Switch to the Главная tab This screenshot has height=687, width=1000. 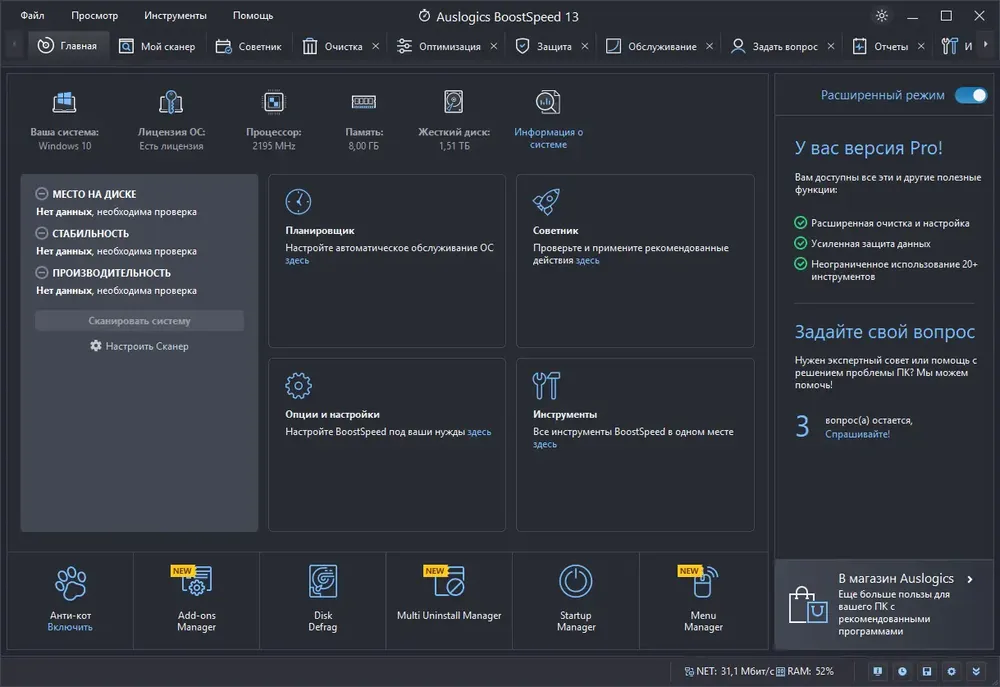click(x=68, y=46)
